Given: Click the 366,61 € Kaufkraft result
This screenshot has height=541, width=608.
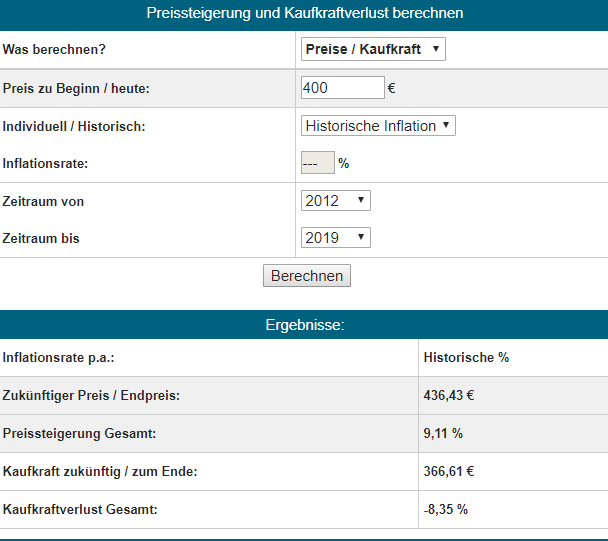Looking at the screenshot, I should click(448, 472).
